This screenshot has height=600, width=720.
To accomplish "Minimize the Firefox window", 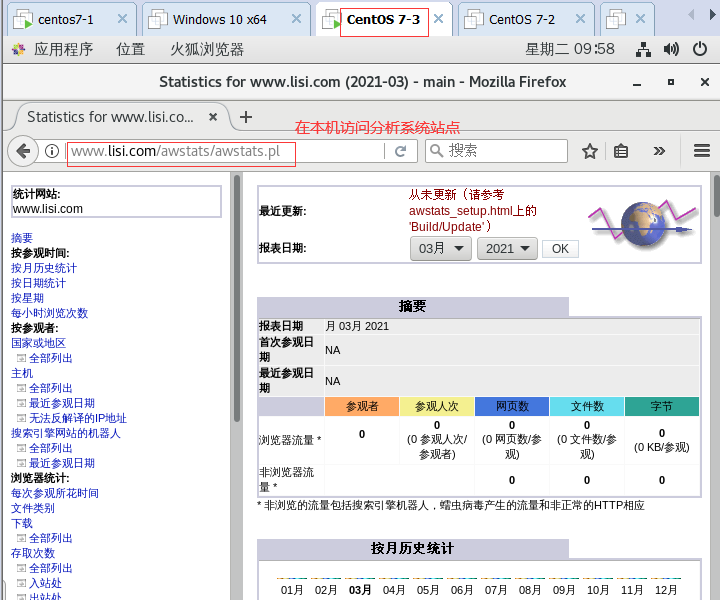I will (x=637, y=83).
